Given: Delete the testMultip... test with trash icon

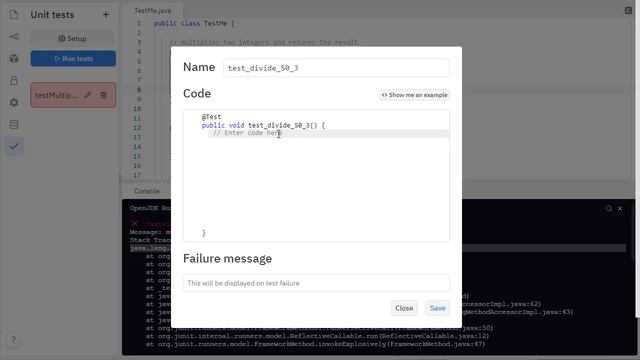Looking at the screenshot, I should [103, 95].
